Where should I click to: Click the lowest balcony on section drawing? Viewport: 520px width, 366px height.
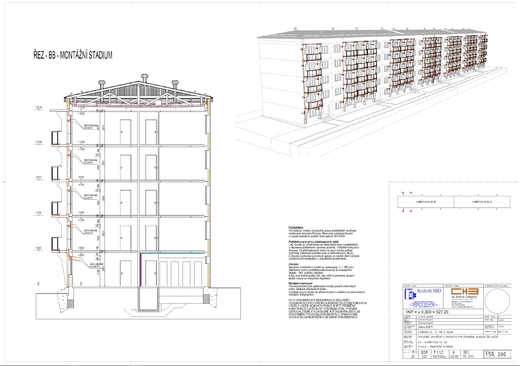click(x=55, y=244)
